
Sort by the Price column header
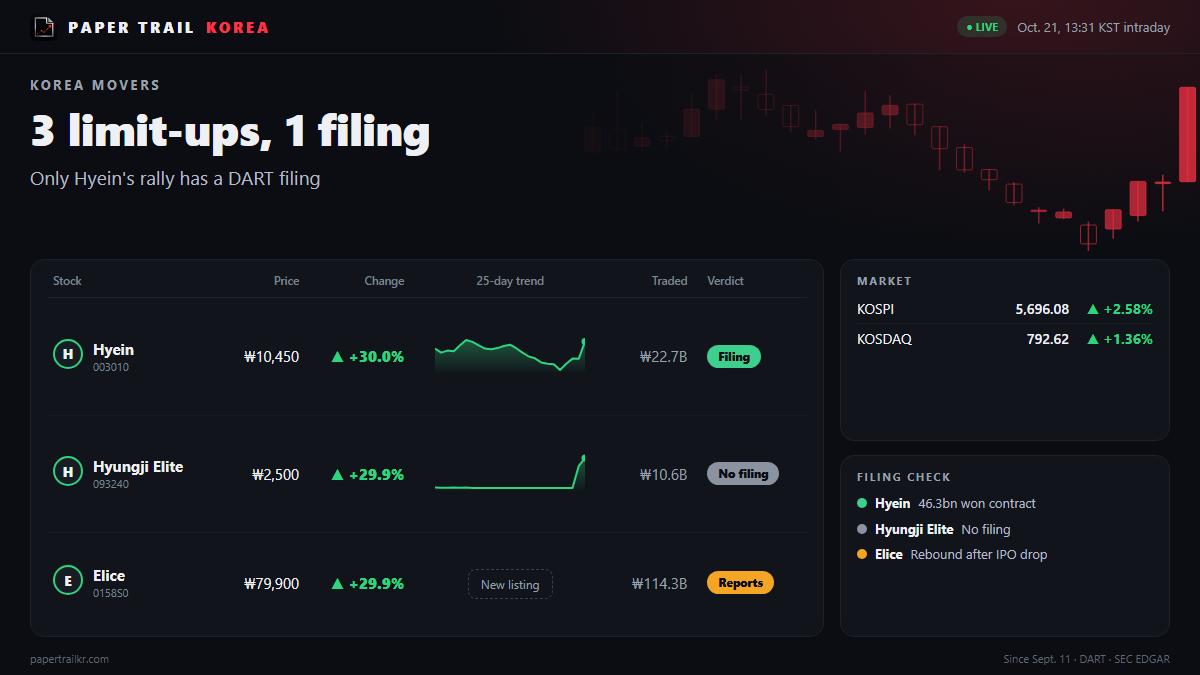[287, 281]
